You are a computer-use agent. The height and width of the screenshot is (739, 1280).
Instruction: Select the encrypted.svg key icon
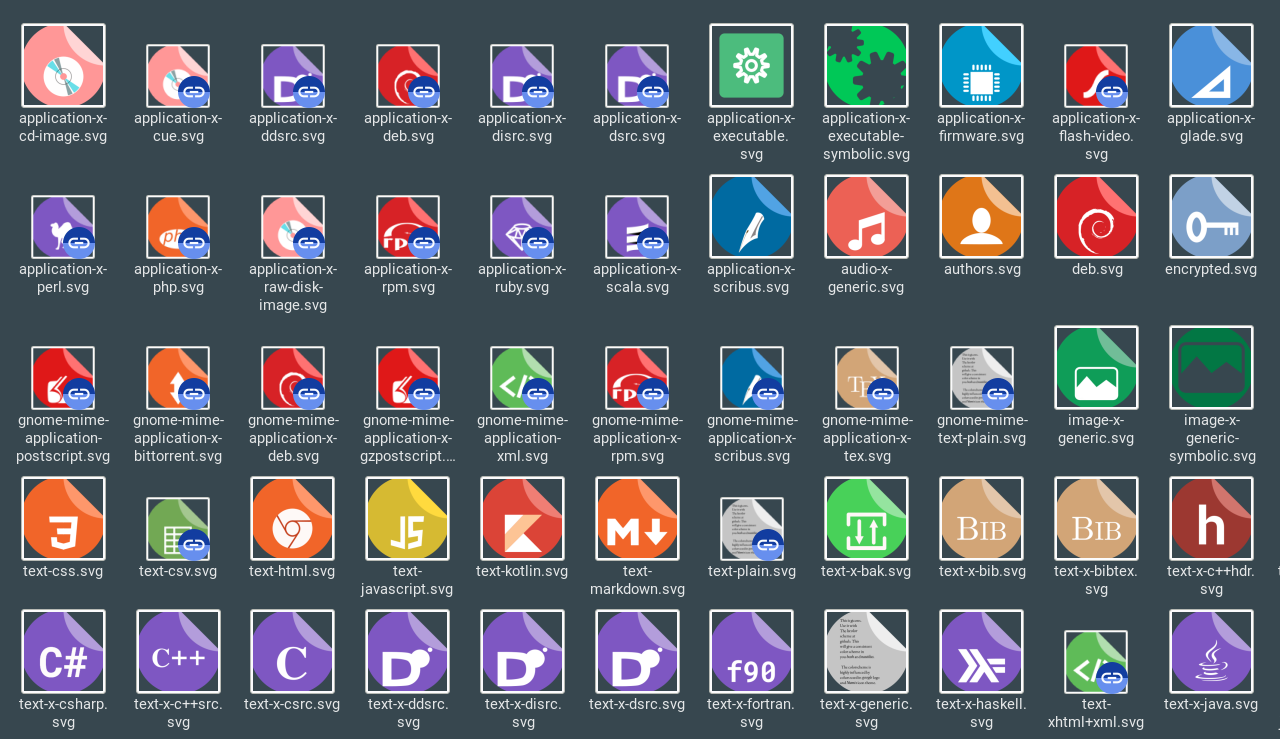(1211, 216)
